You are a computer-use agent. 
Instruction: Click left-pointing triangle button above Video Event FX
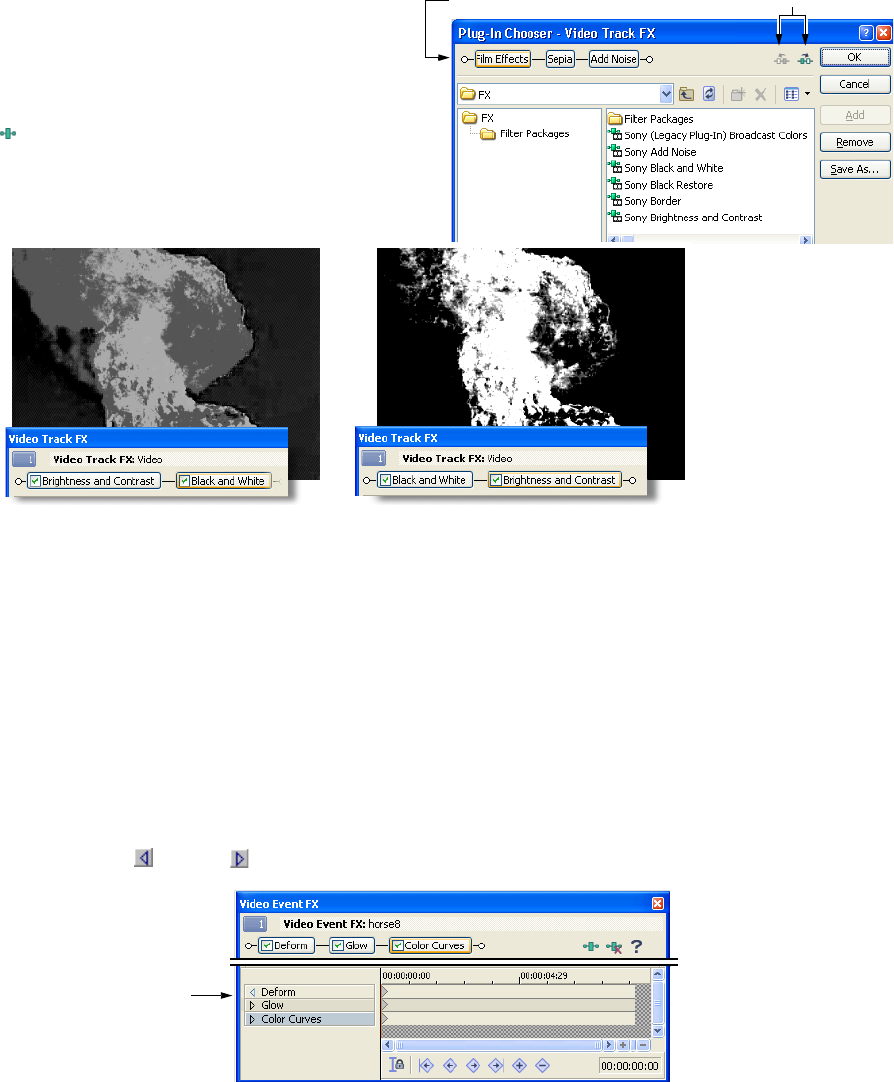[x=143, y=858]
